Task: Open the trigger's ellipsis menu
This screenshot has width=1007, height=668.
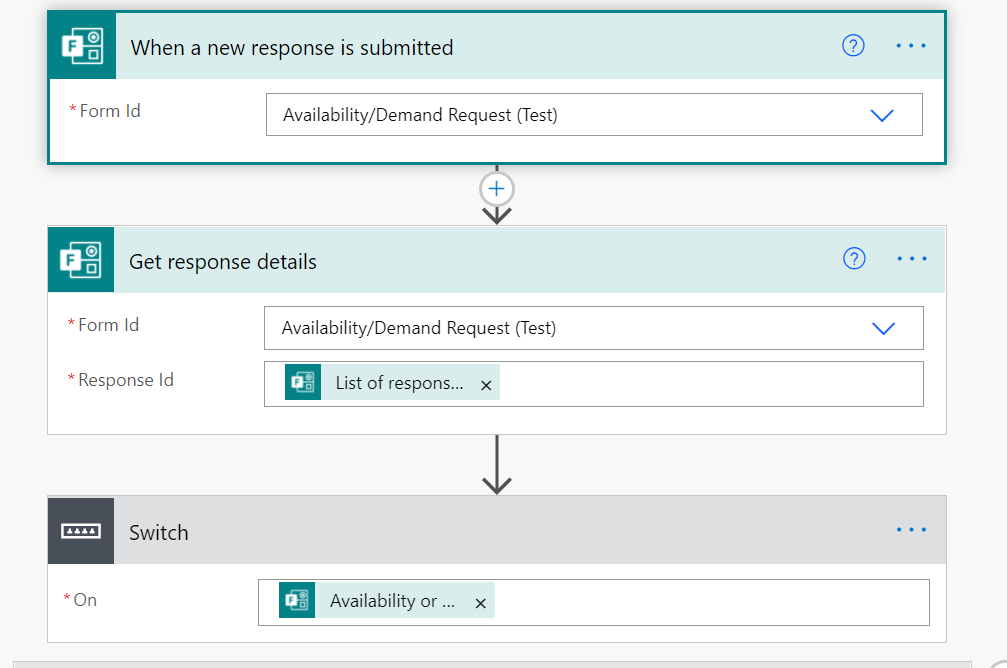Action: [x=911, y=45]
